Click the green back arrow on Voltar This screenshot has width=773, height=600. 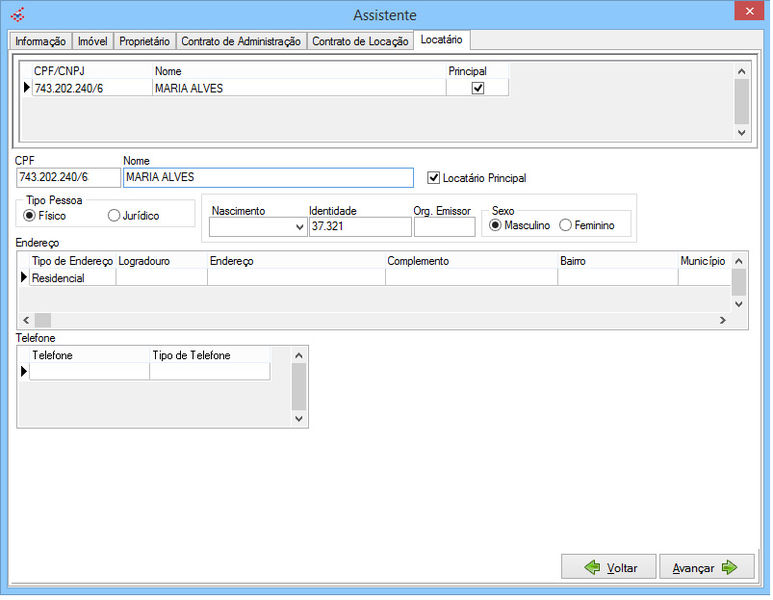point(593,568)
